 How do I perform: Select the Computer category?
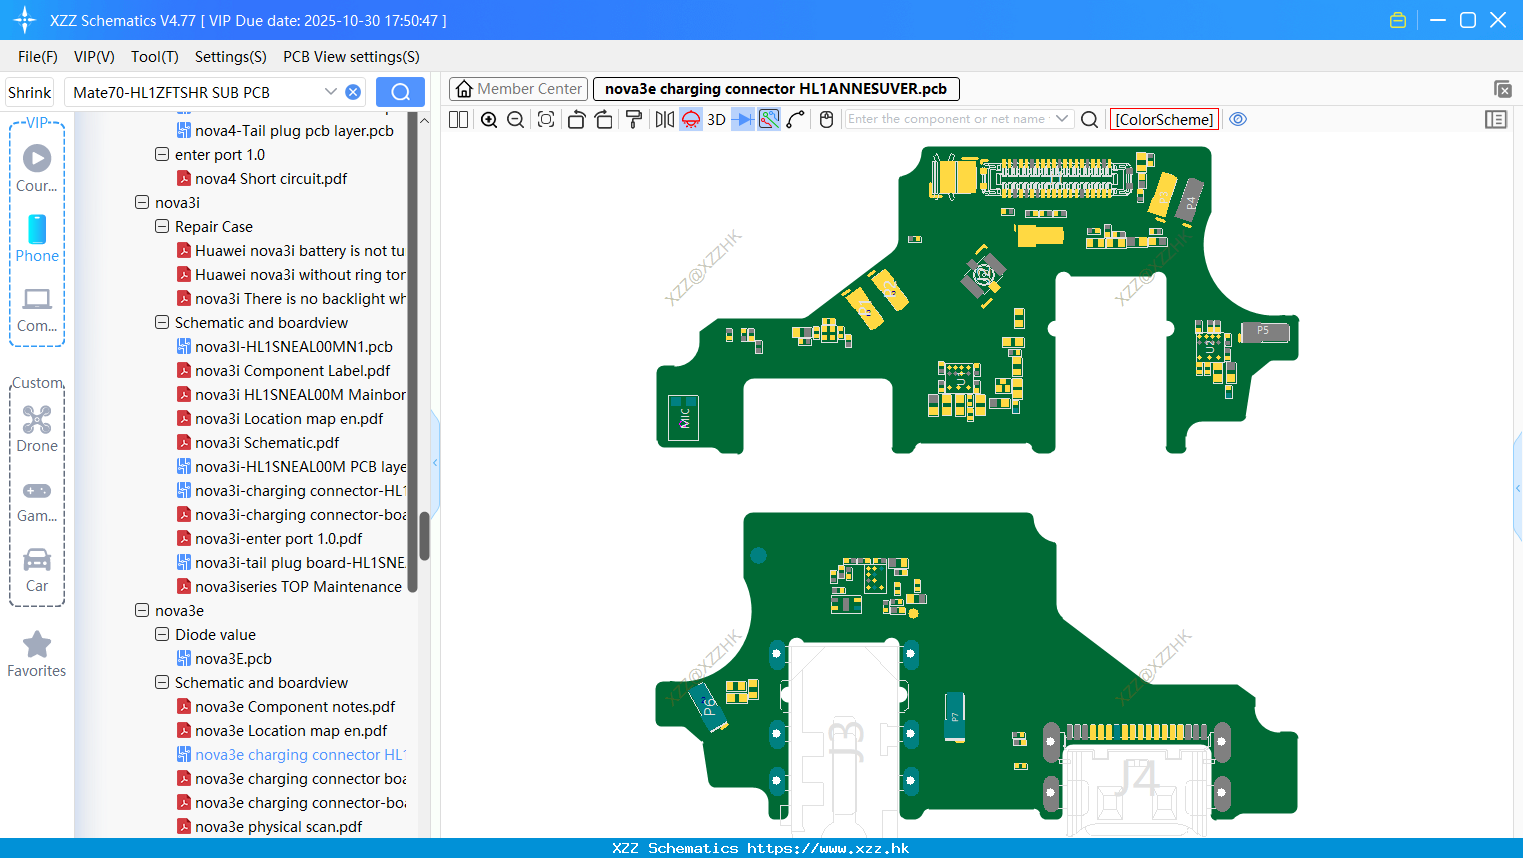point(37,310)
